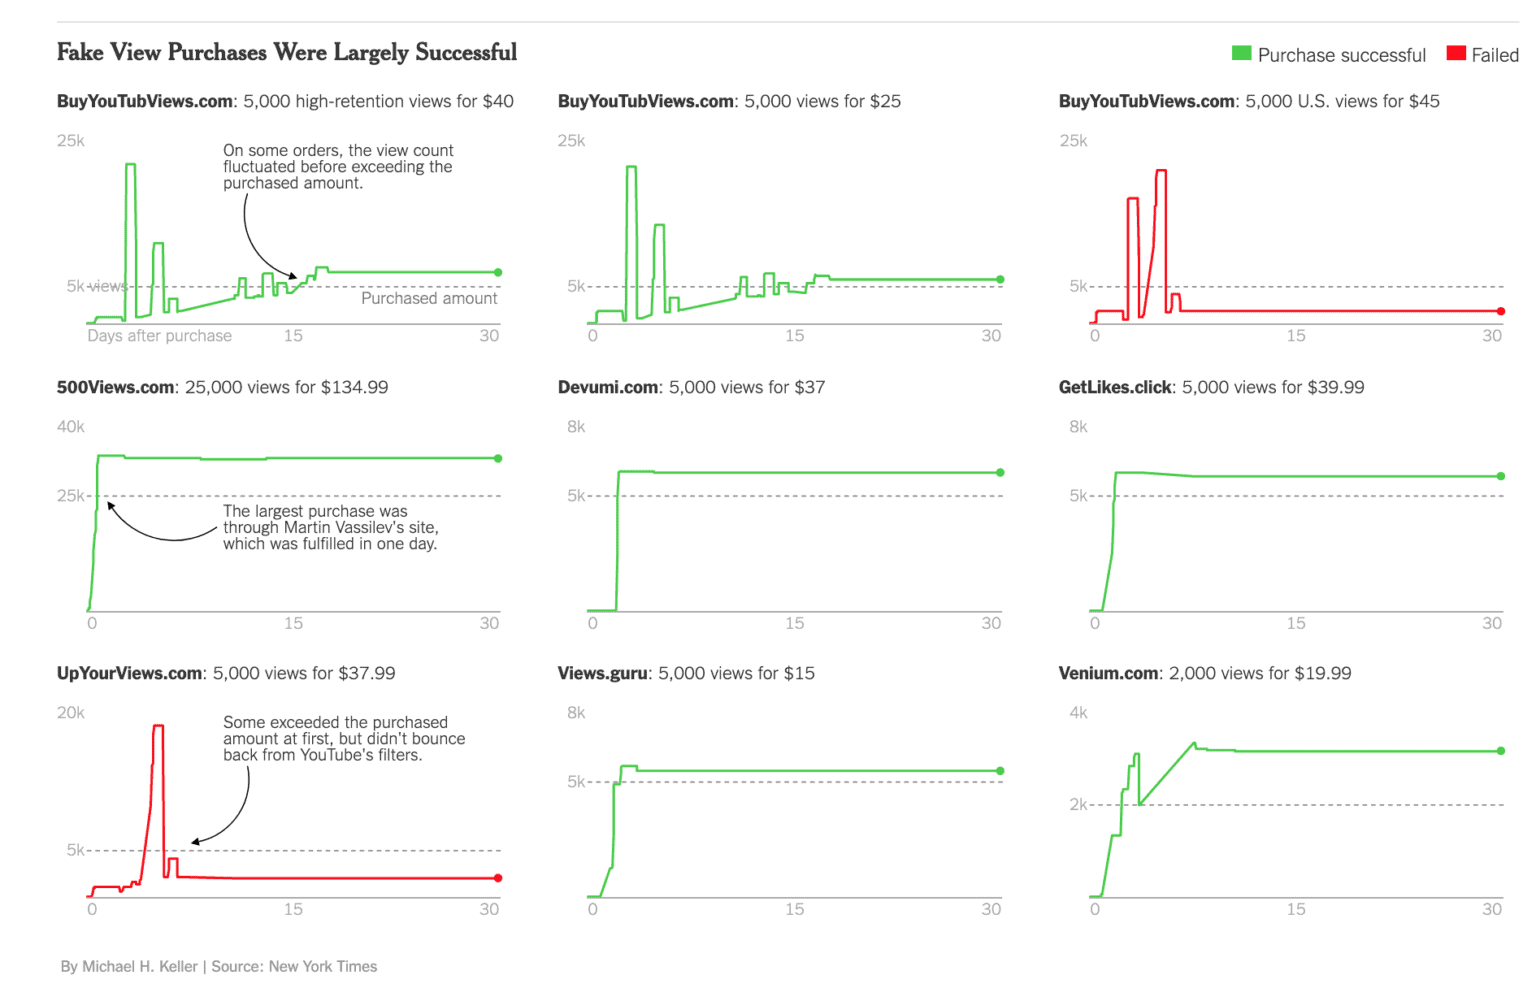1536x1001 pixels.
Task: Click the red endpoint dot on UpYourViews.com chart
Action: click(x=498, y=878)
